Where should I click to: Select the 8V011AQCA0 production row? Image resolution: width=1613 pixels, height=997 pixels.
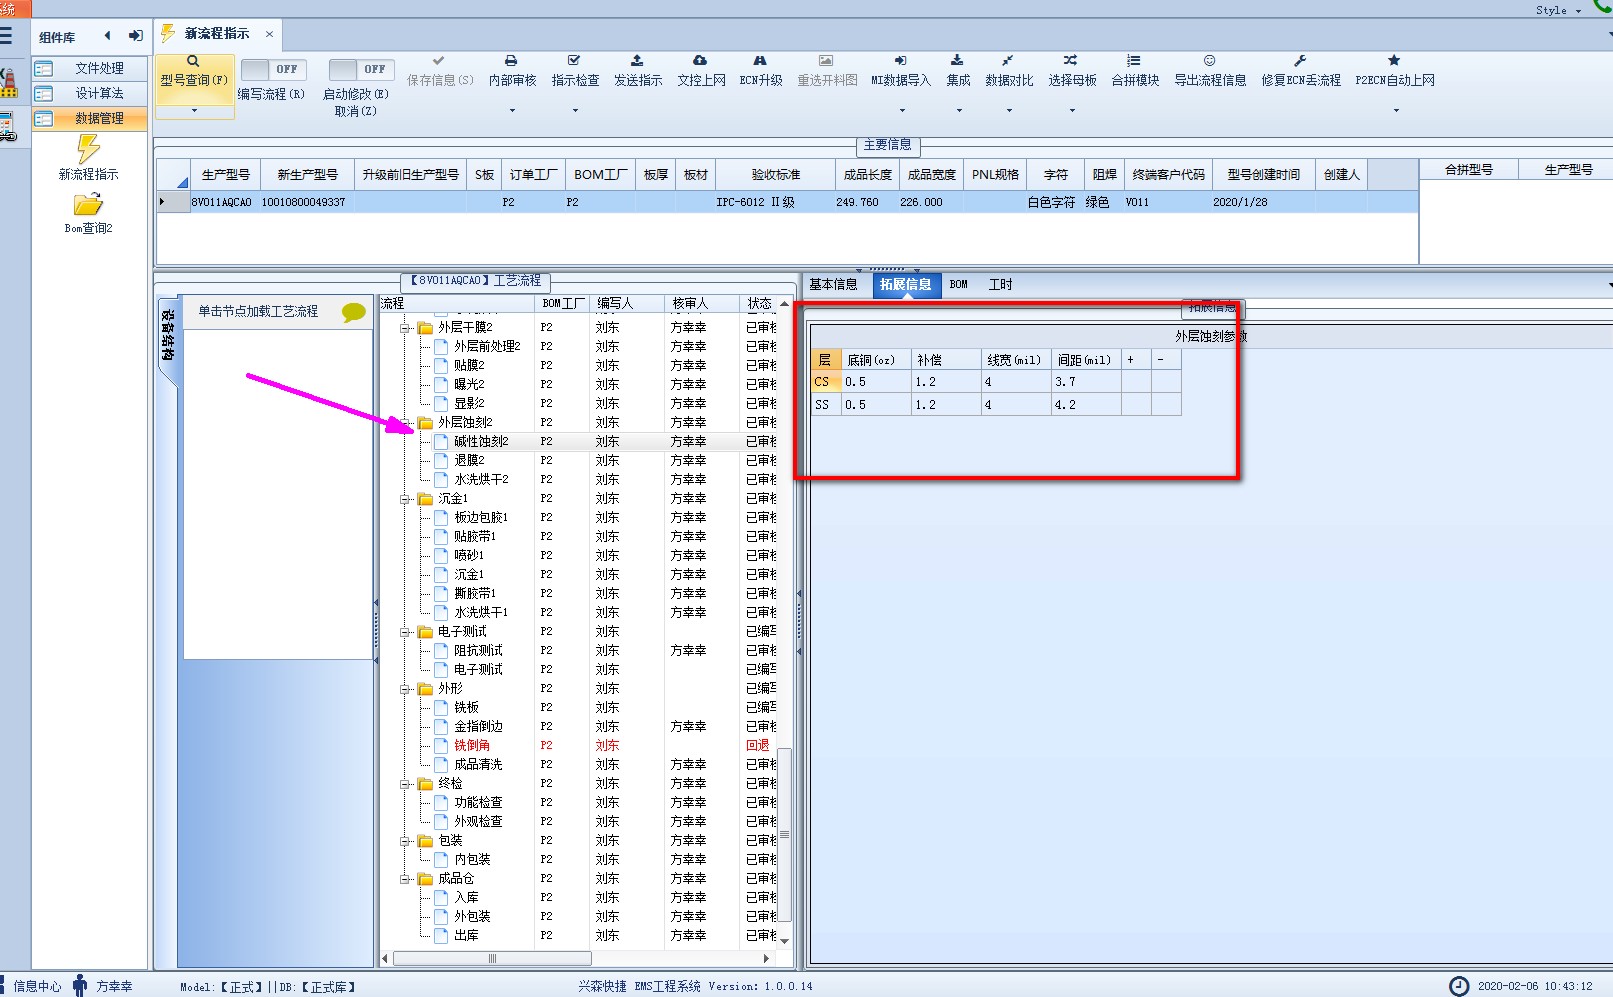787,202
